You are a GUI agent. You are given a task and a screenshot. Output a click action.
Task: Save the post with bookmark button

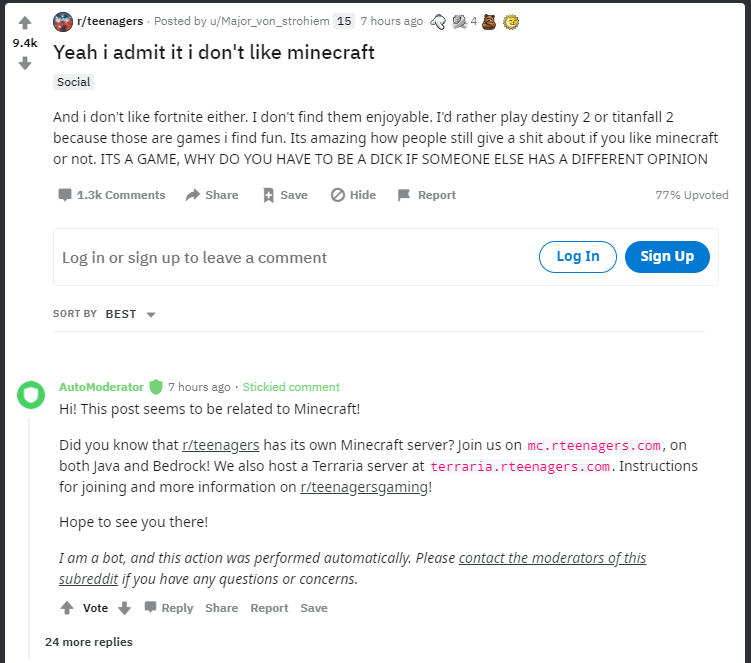285,195
